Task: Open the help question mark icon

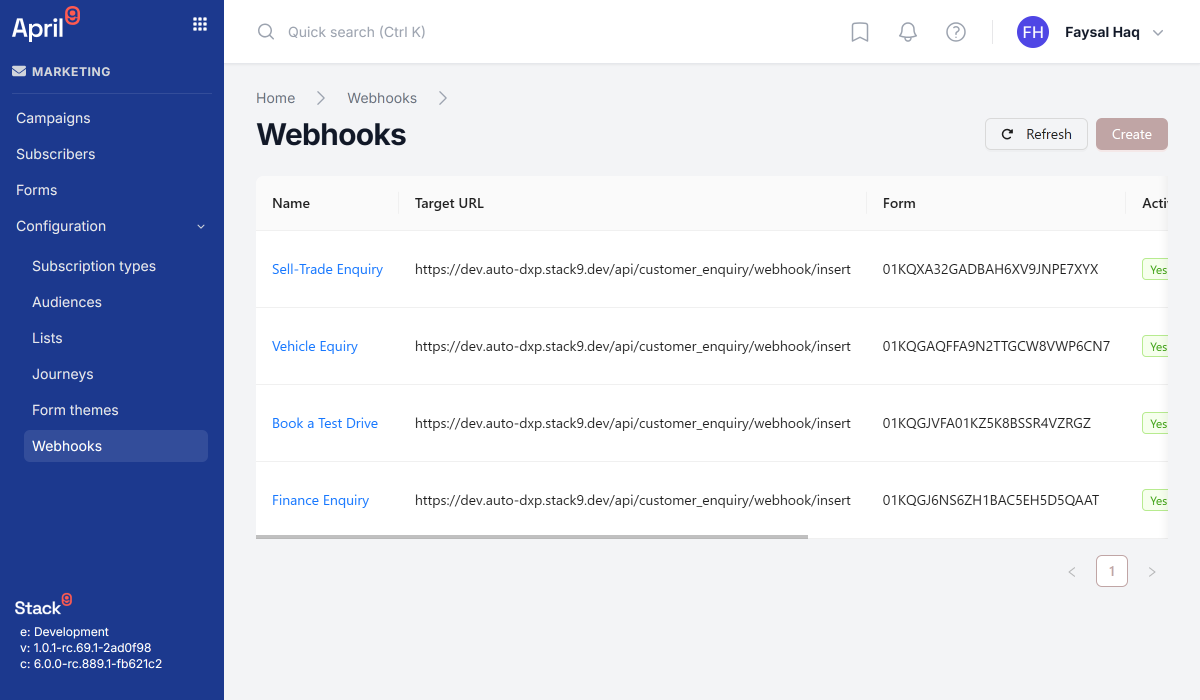Action: tap(956, 32)
